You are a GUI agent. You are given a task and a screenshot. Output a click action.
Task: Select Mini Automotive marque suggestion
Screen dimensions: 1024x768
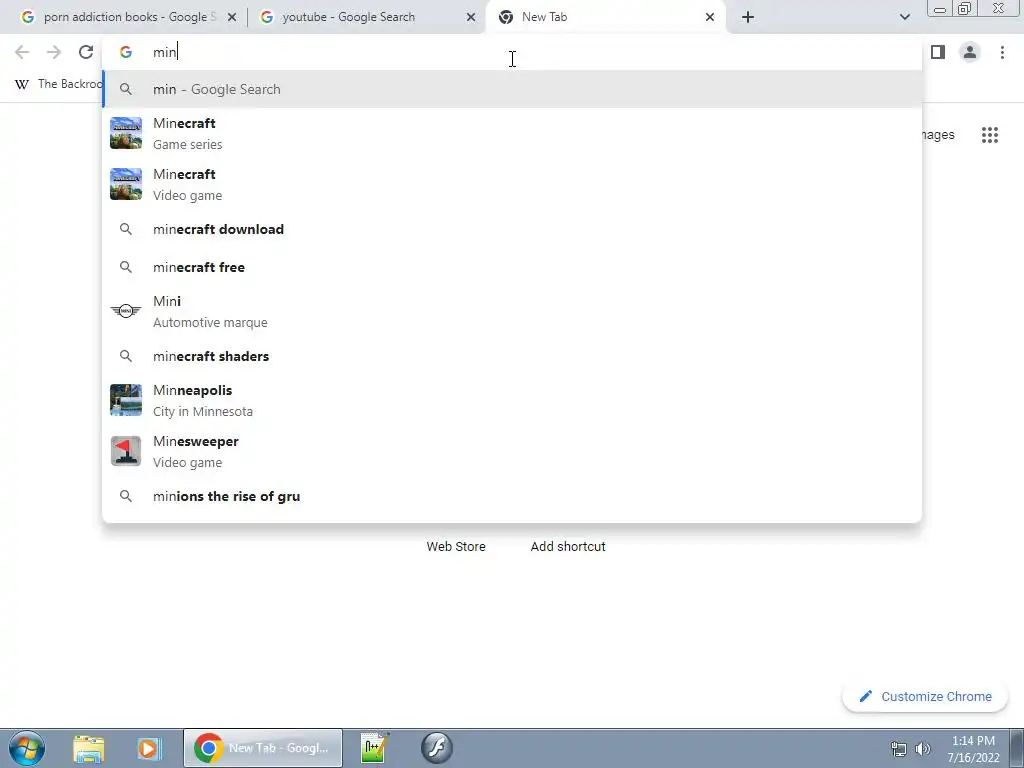tap(512, 311)
